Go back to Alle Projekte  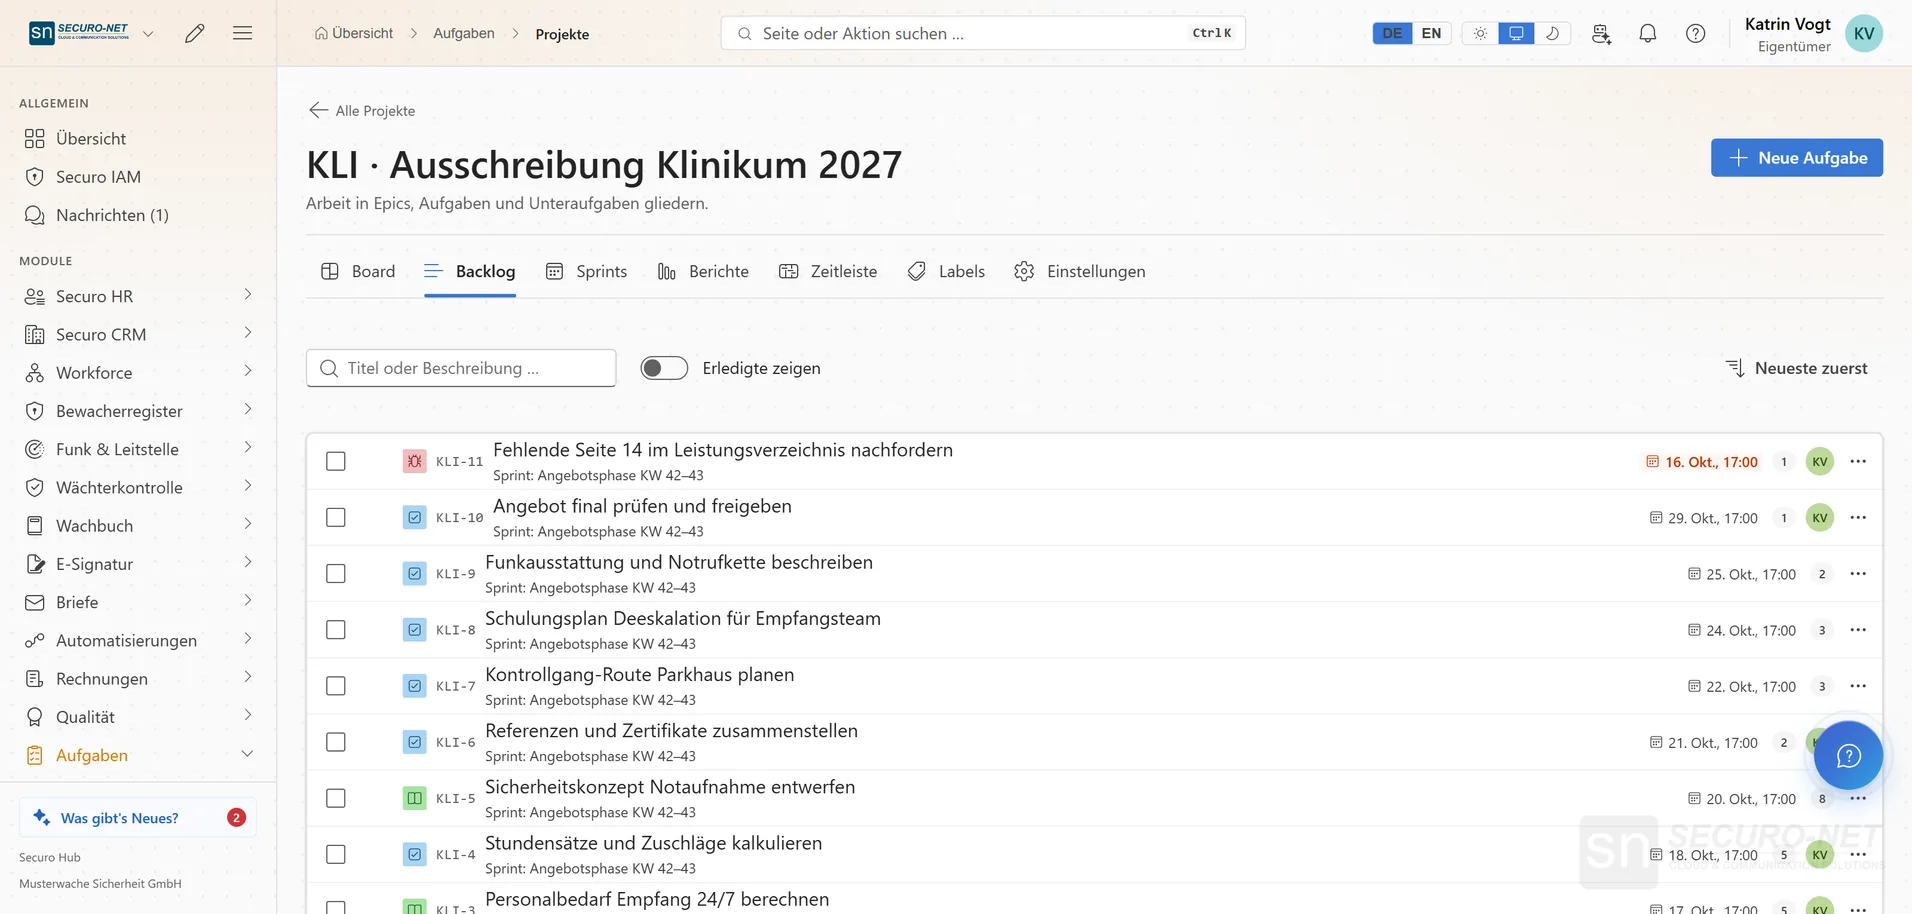[362, 111]
